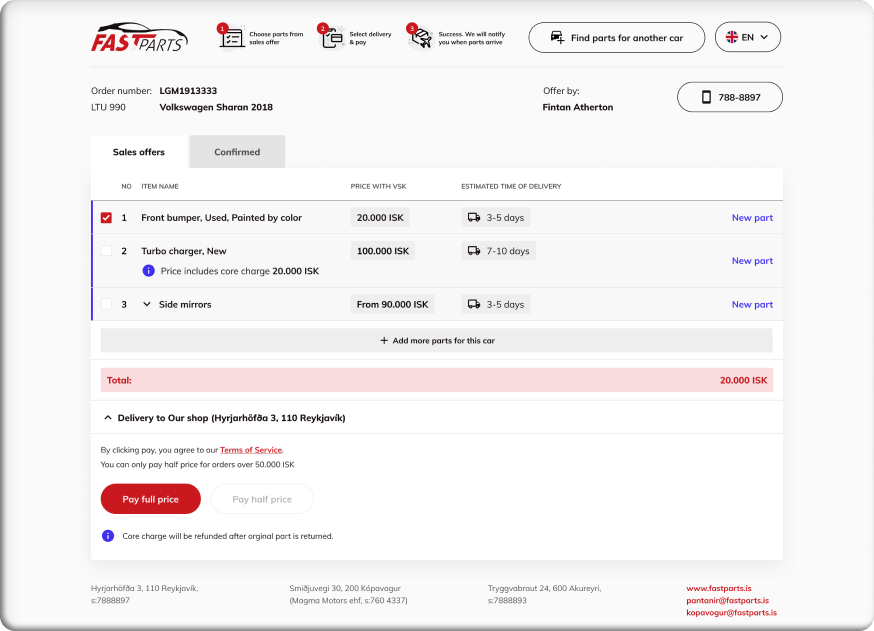Open the EN language dropdown

point(747,38)
